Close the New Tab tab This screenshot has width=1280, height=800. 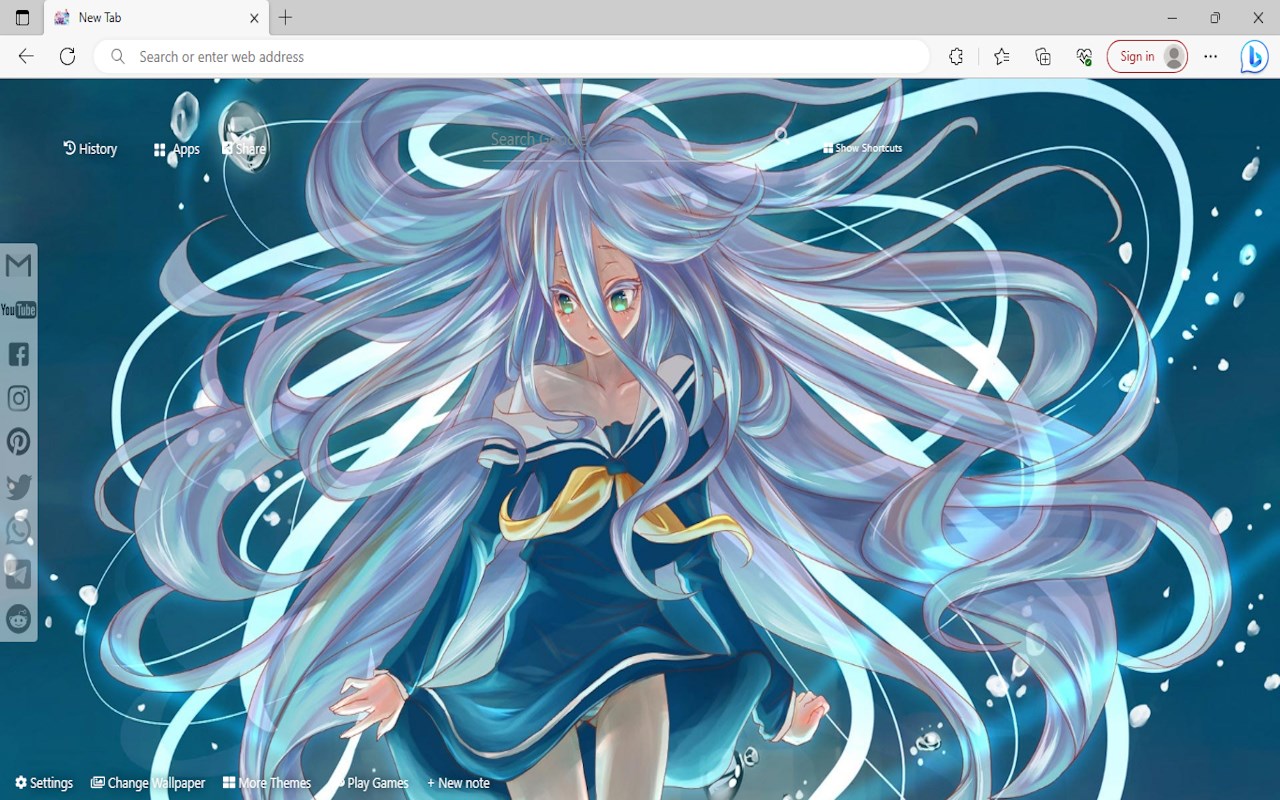[254, 18]
